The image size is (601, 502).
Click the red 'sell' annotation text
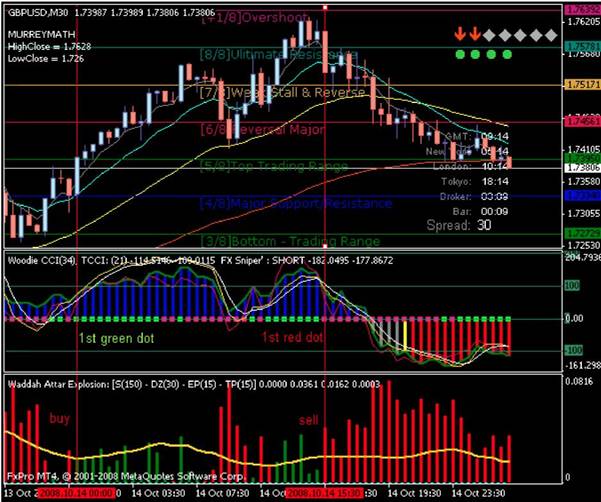tap(309, 420)
